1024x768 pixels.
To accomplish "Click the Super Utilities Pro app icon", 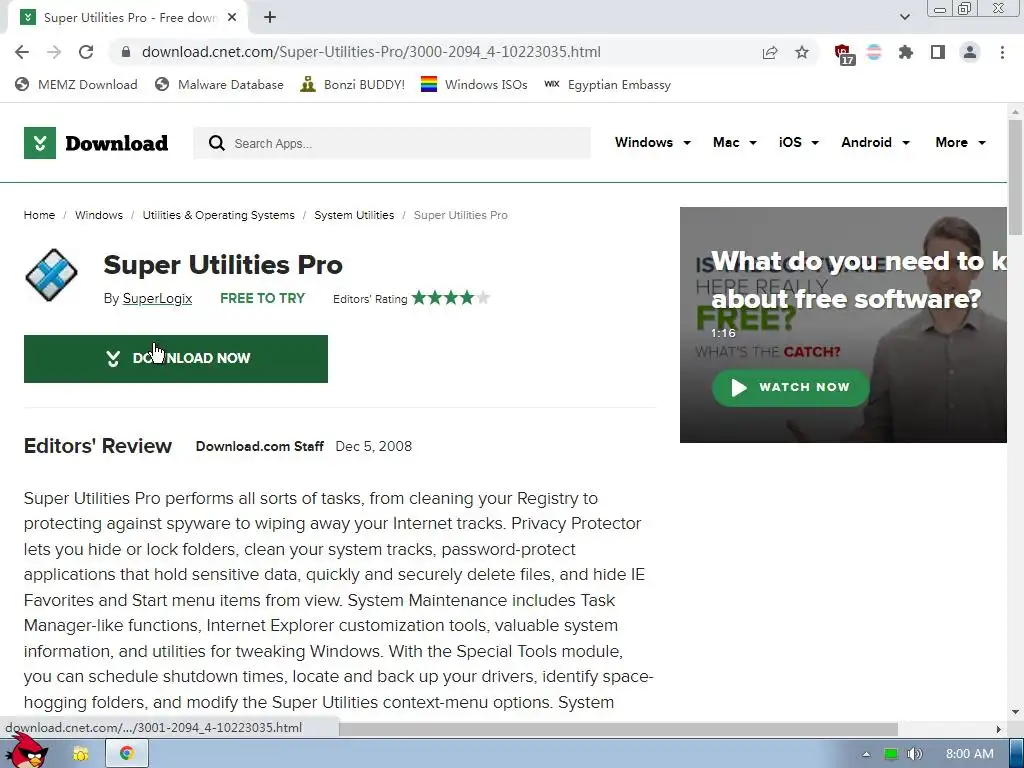I will (51, 275).
